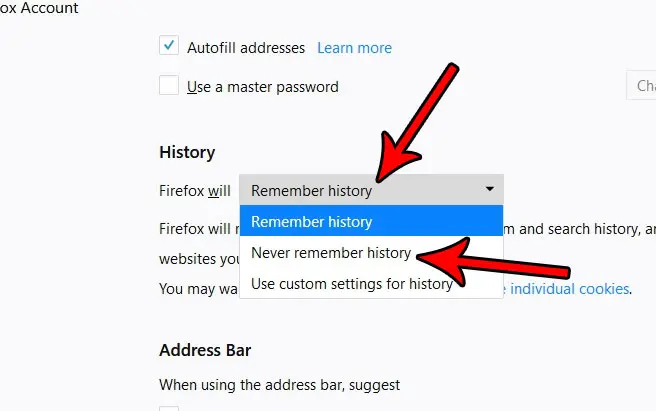The height and width of the screenshot is (411, 656).
Task: Click the dropdown arrow on Remember history box
Action: 489,189
